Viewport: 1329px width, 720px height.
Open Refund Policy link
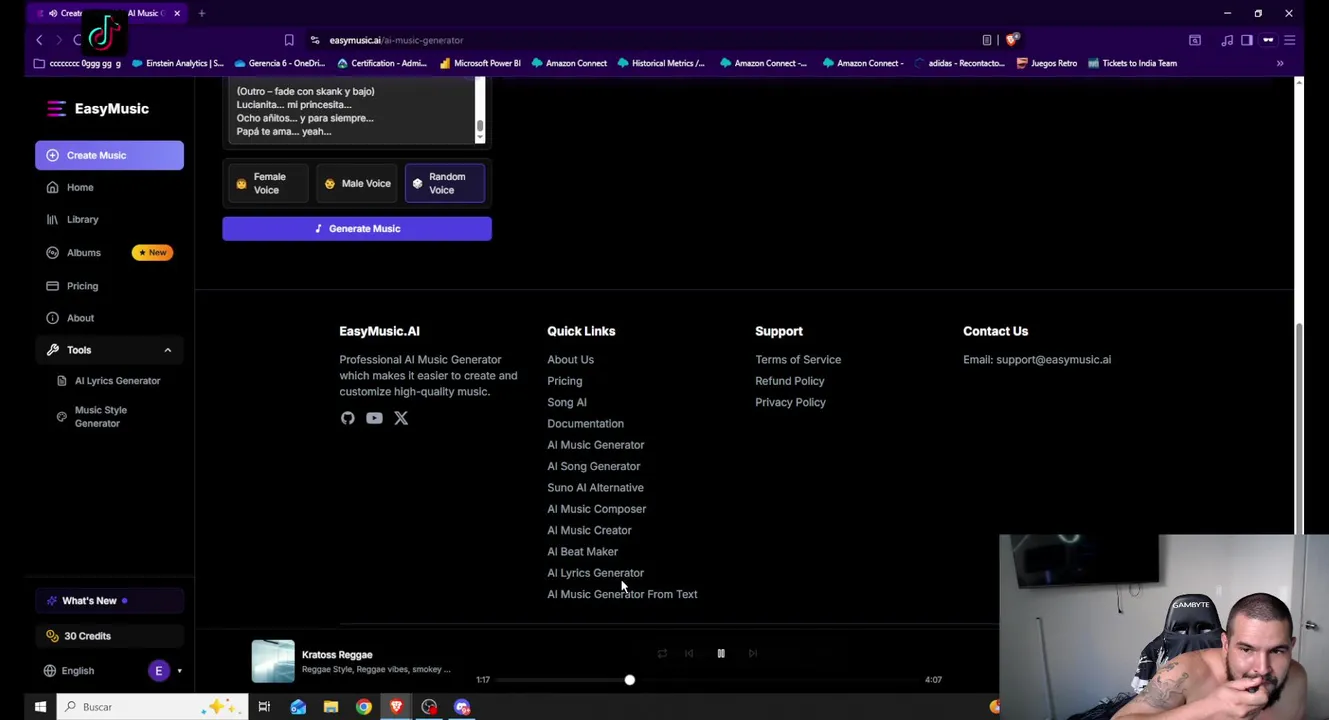pos(790,381)
